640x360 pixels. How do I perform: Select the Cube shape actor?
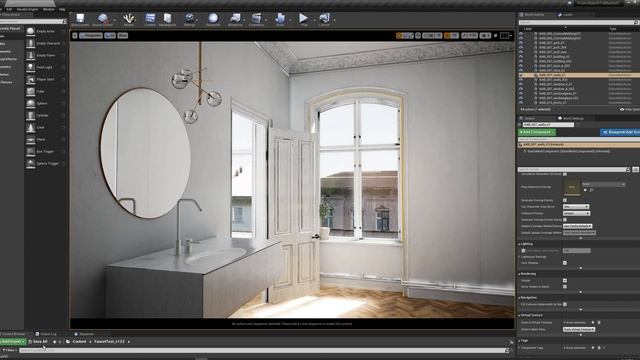click(46, 91)
